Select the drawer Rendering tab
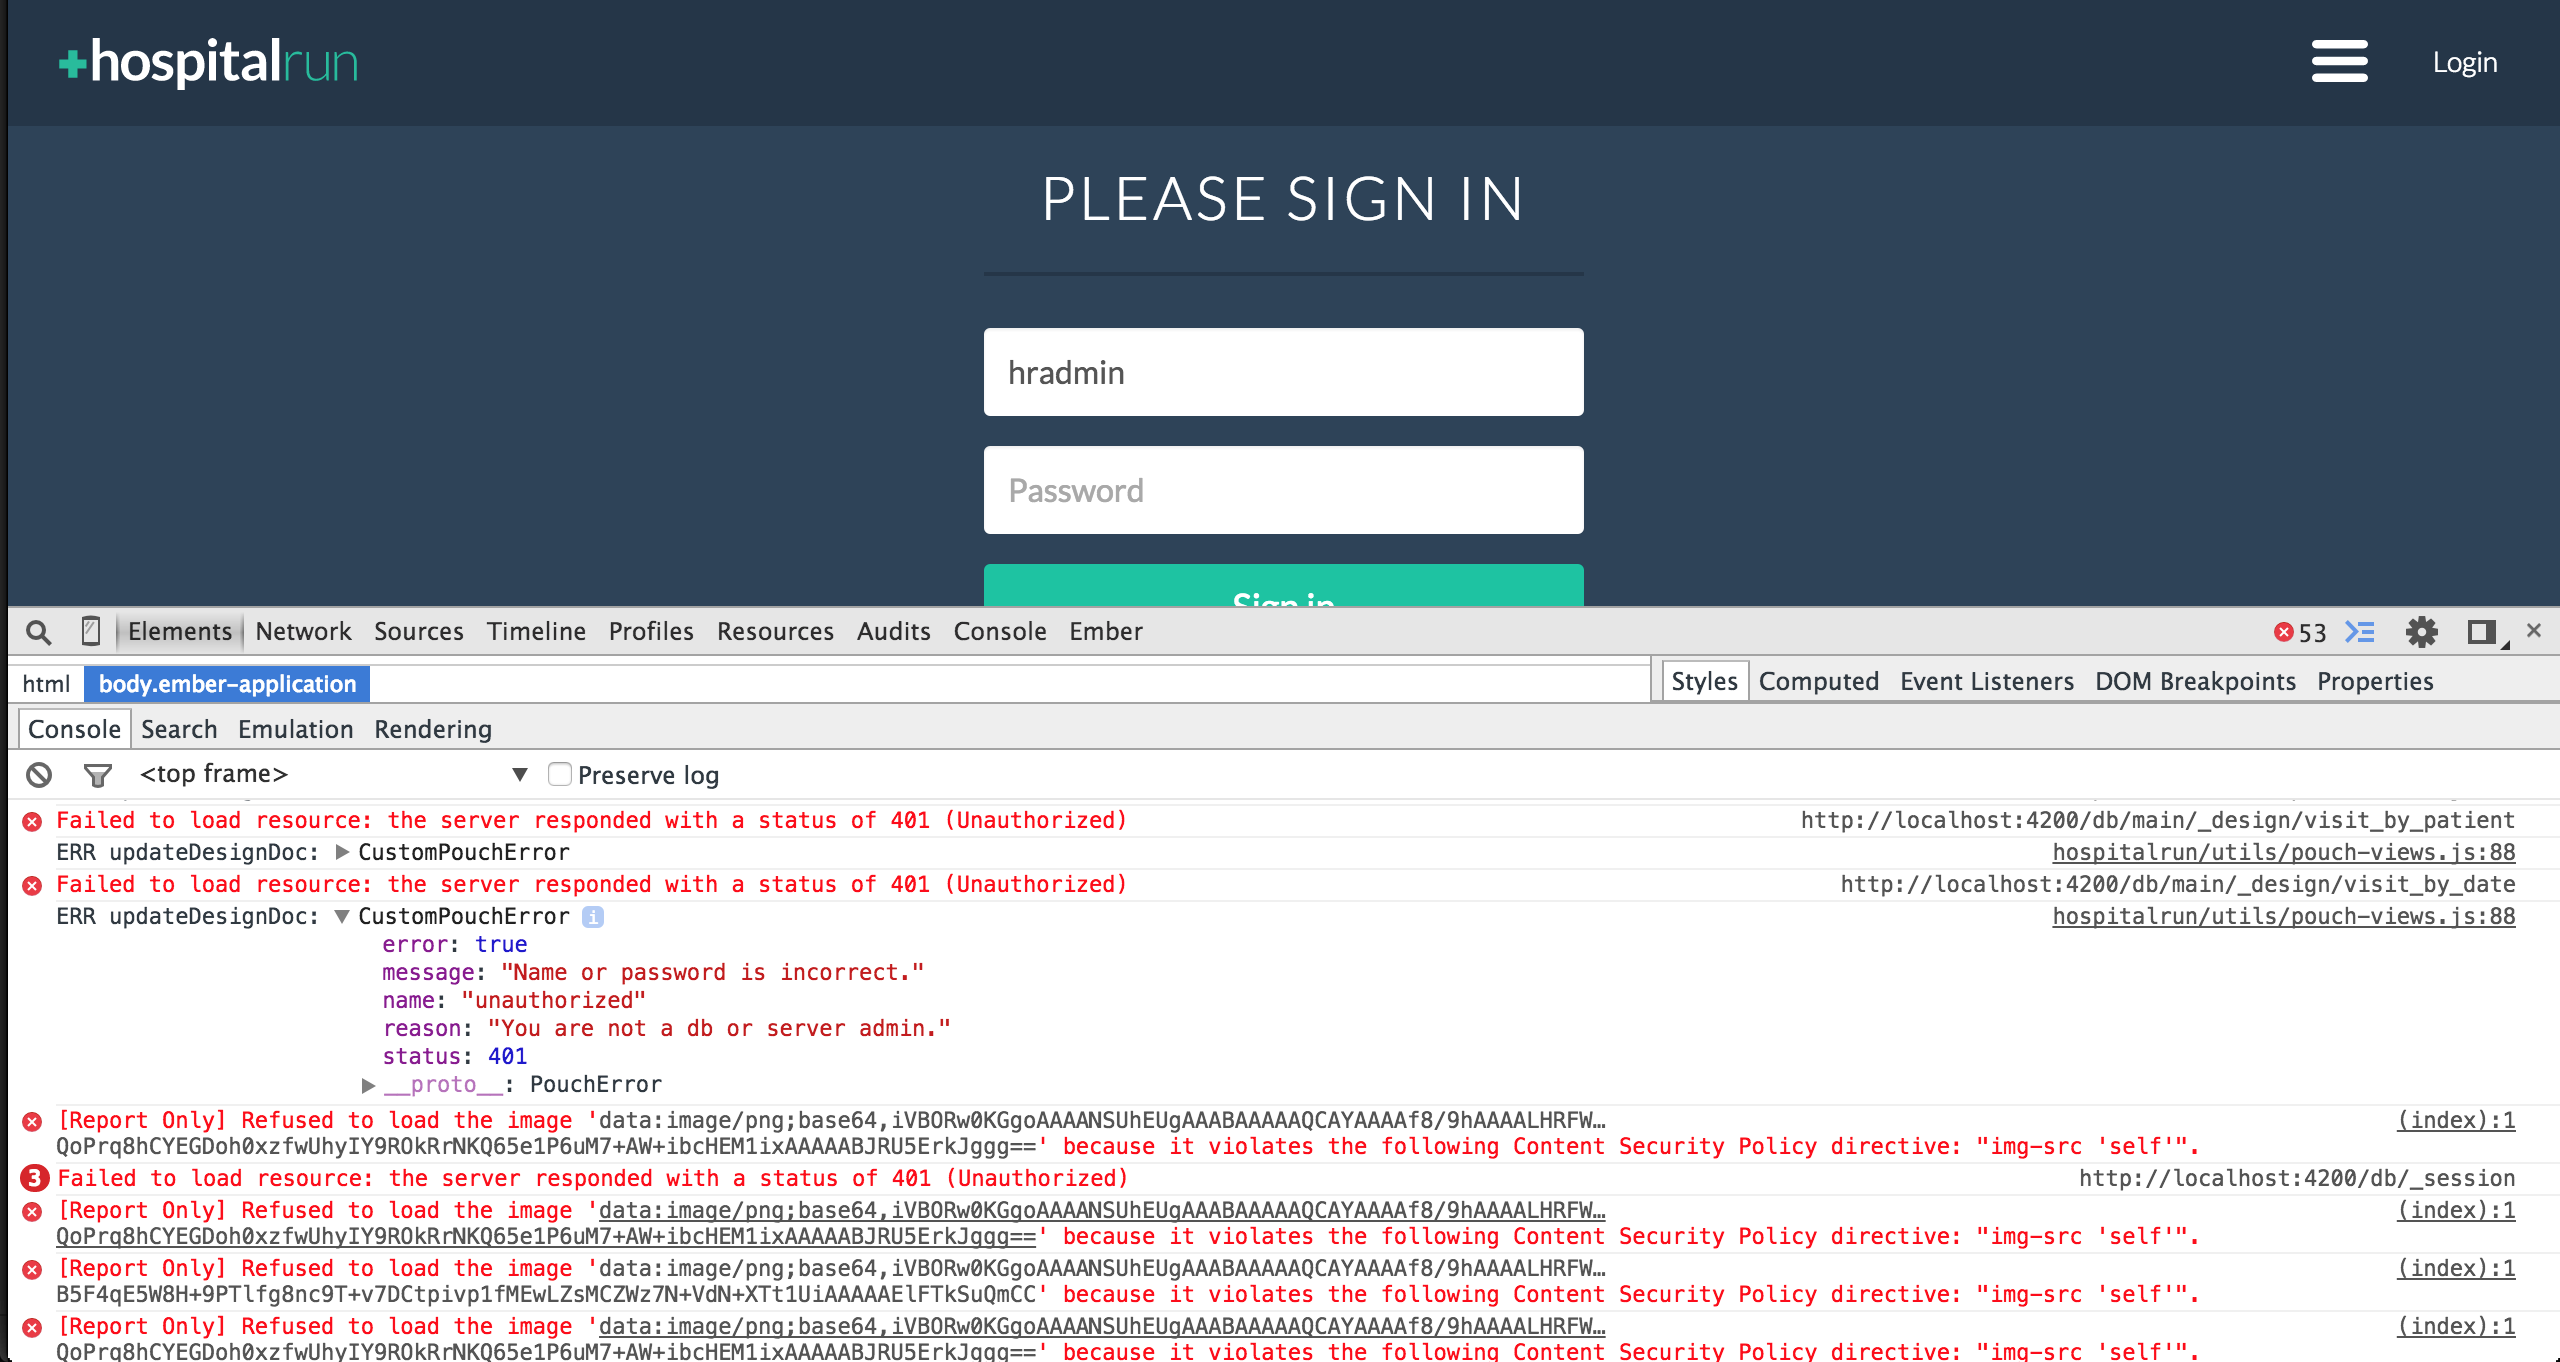This screenshot has width=2560, height=1362. [433, 729]
